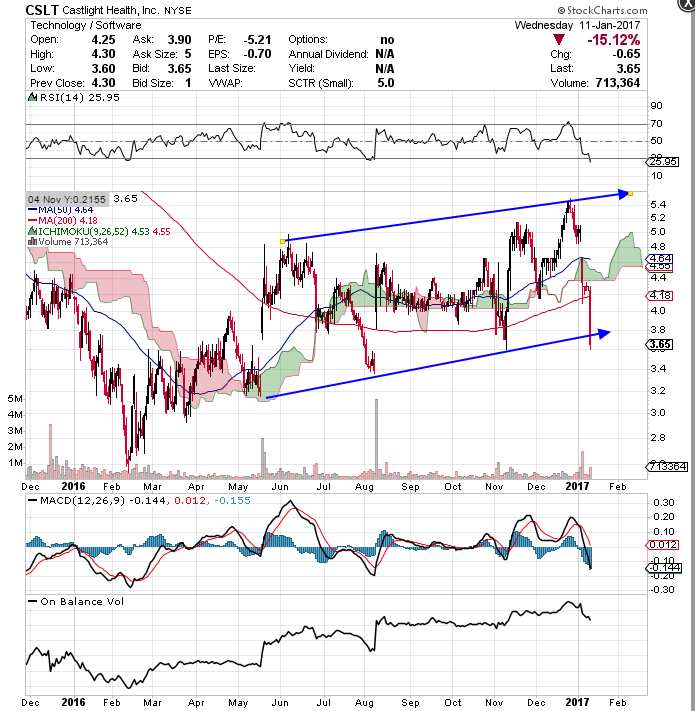This screenshot has height=711, width=695.
Task: Click the 5M volume scale label
Action: point(15,399)
